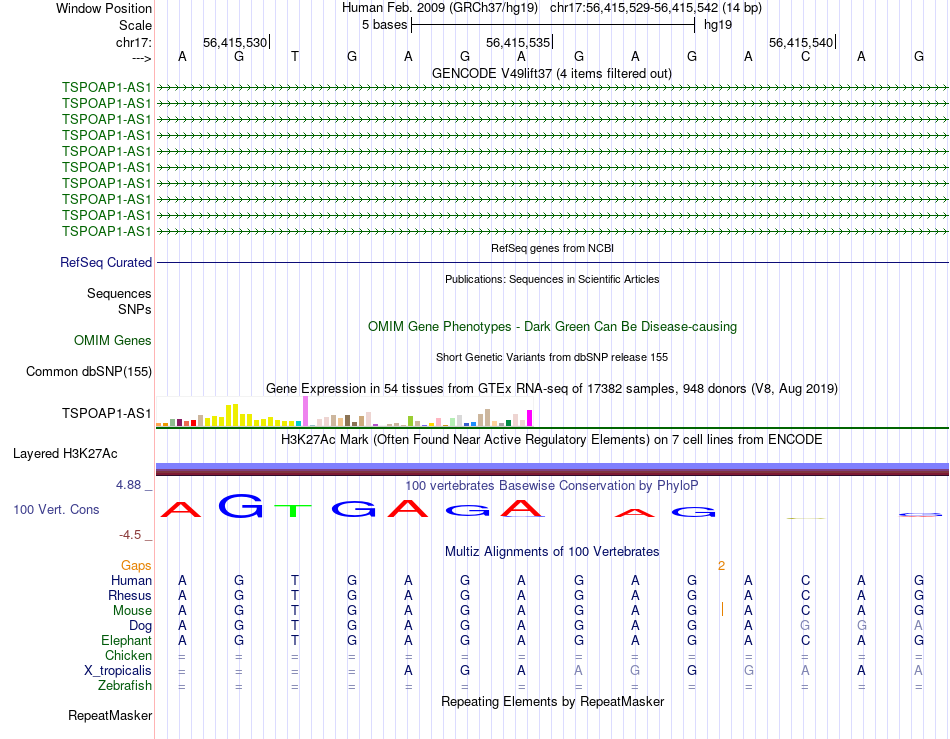Open the Publications: Sequences in Scientific Articles title
The image size is (950, 739).
(552, 279)
